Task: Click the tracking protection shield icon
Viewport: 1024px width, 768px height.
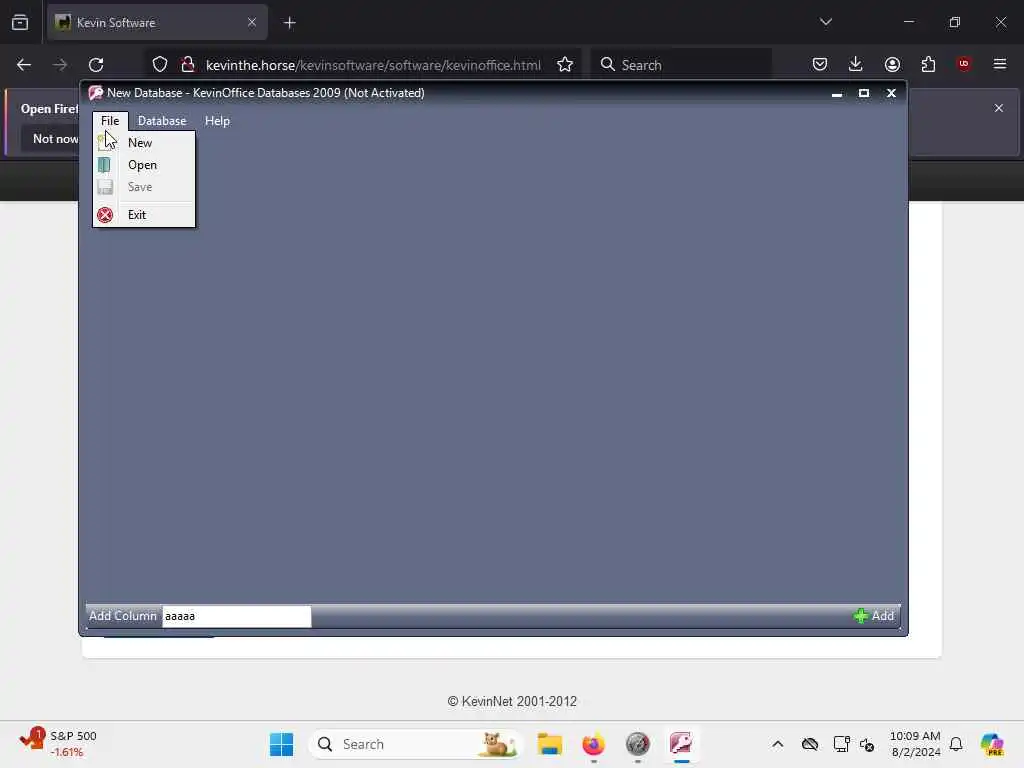Action: [x=160, y=65]
